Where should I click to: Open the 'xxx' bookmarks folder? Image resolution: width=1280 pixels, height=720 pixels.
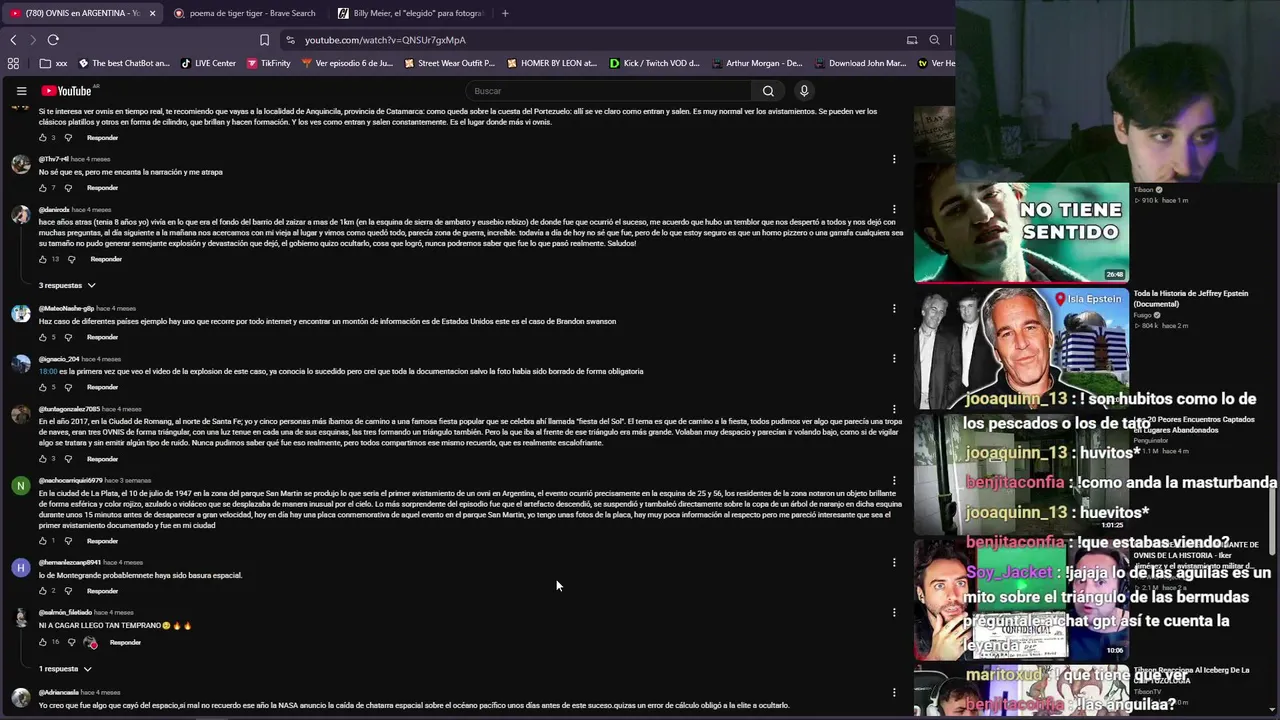(53, 63)
